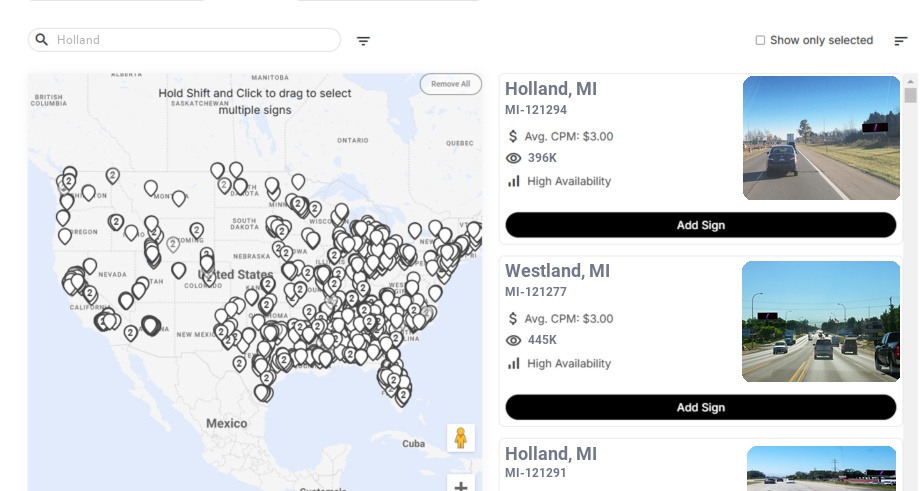920x491 pixels.
Task: Click the availability bars icon for MI-121294
Action: pyautogui.click(x=514, y=181)
